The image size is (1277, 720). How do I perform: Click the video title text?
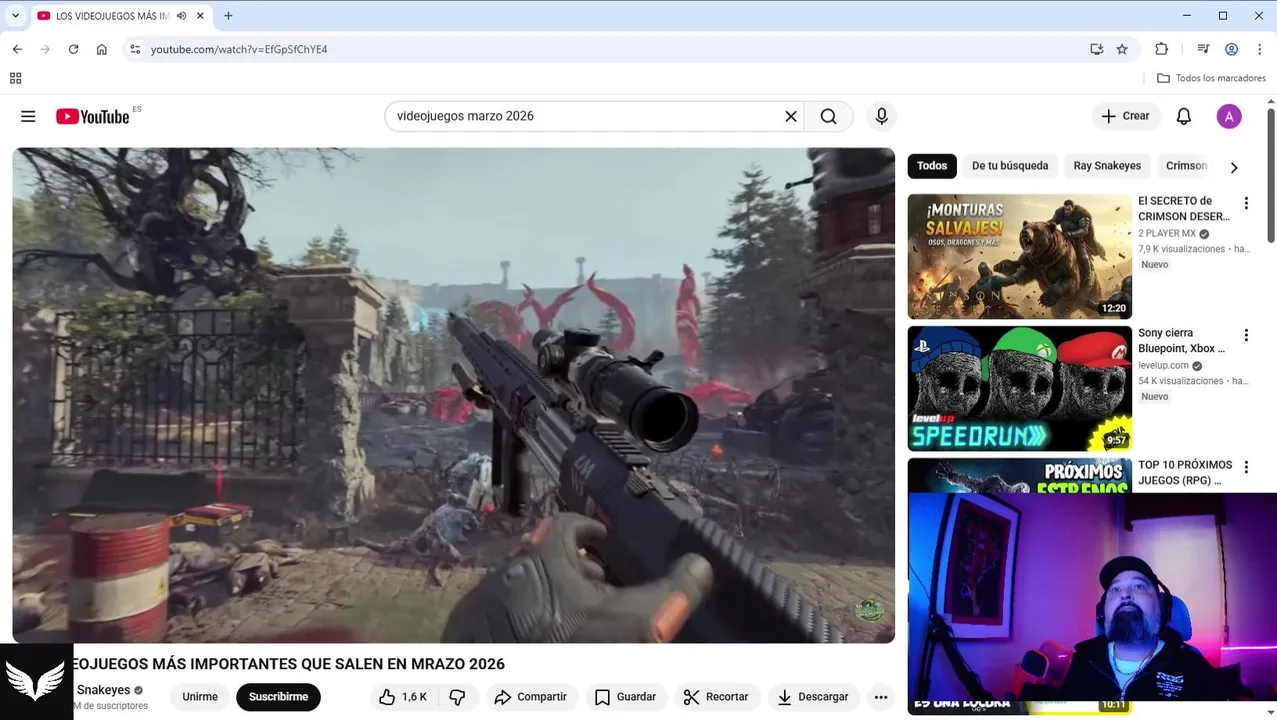tap(289, 664)
